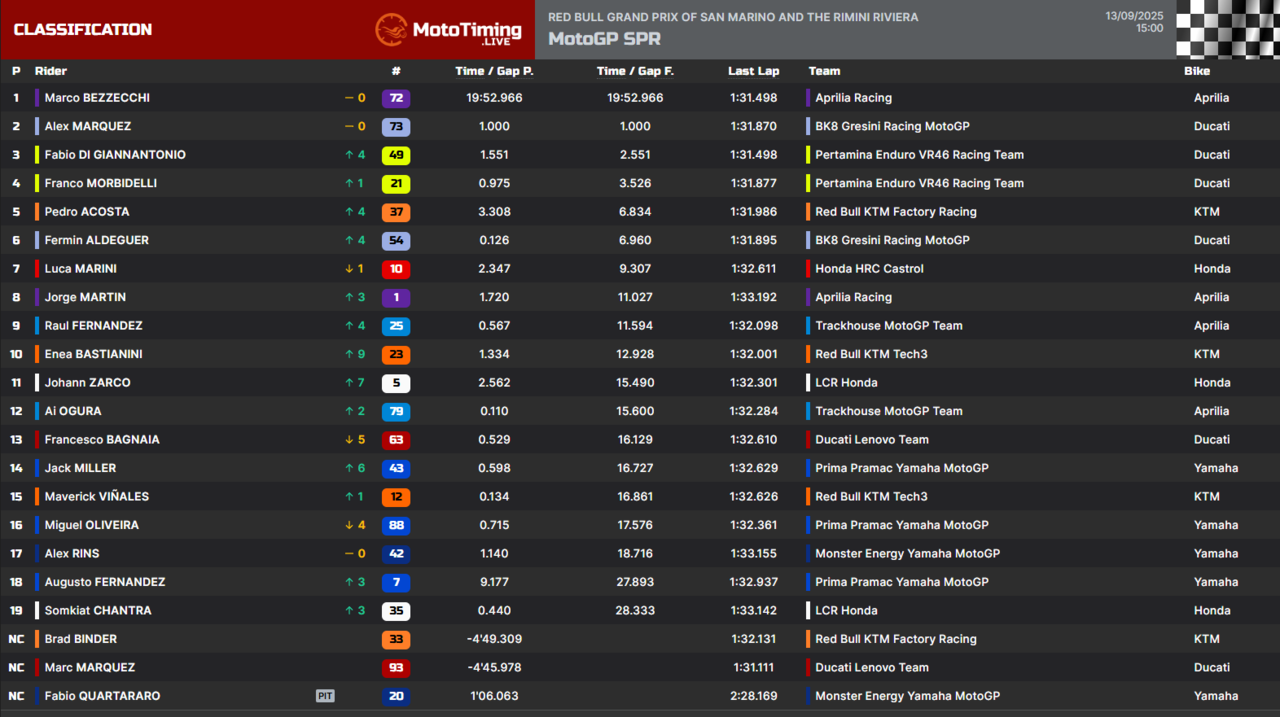Screen dimensions: 1280x717
Task: Click the MotoGP SPR session label
Action: [x=604, y=40]
